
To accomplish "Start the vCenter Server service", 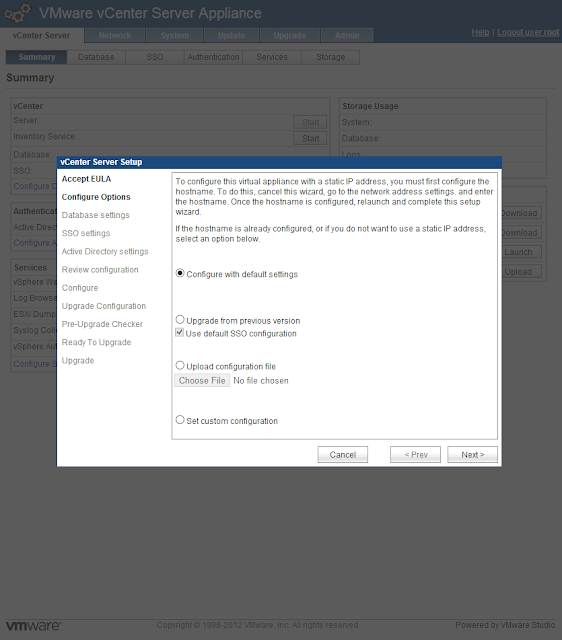I will tap(310, 122).
